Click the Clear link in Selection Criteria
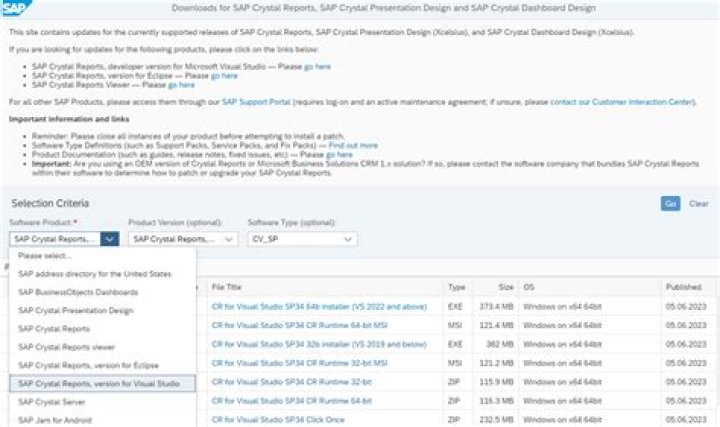 coord(699,204)
